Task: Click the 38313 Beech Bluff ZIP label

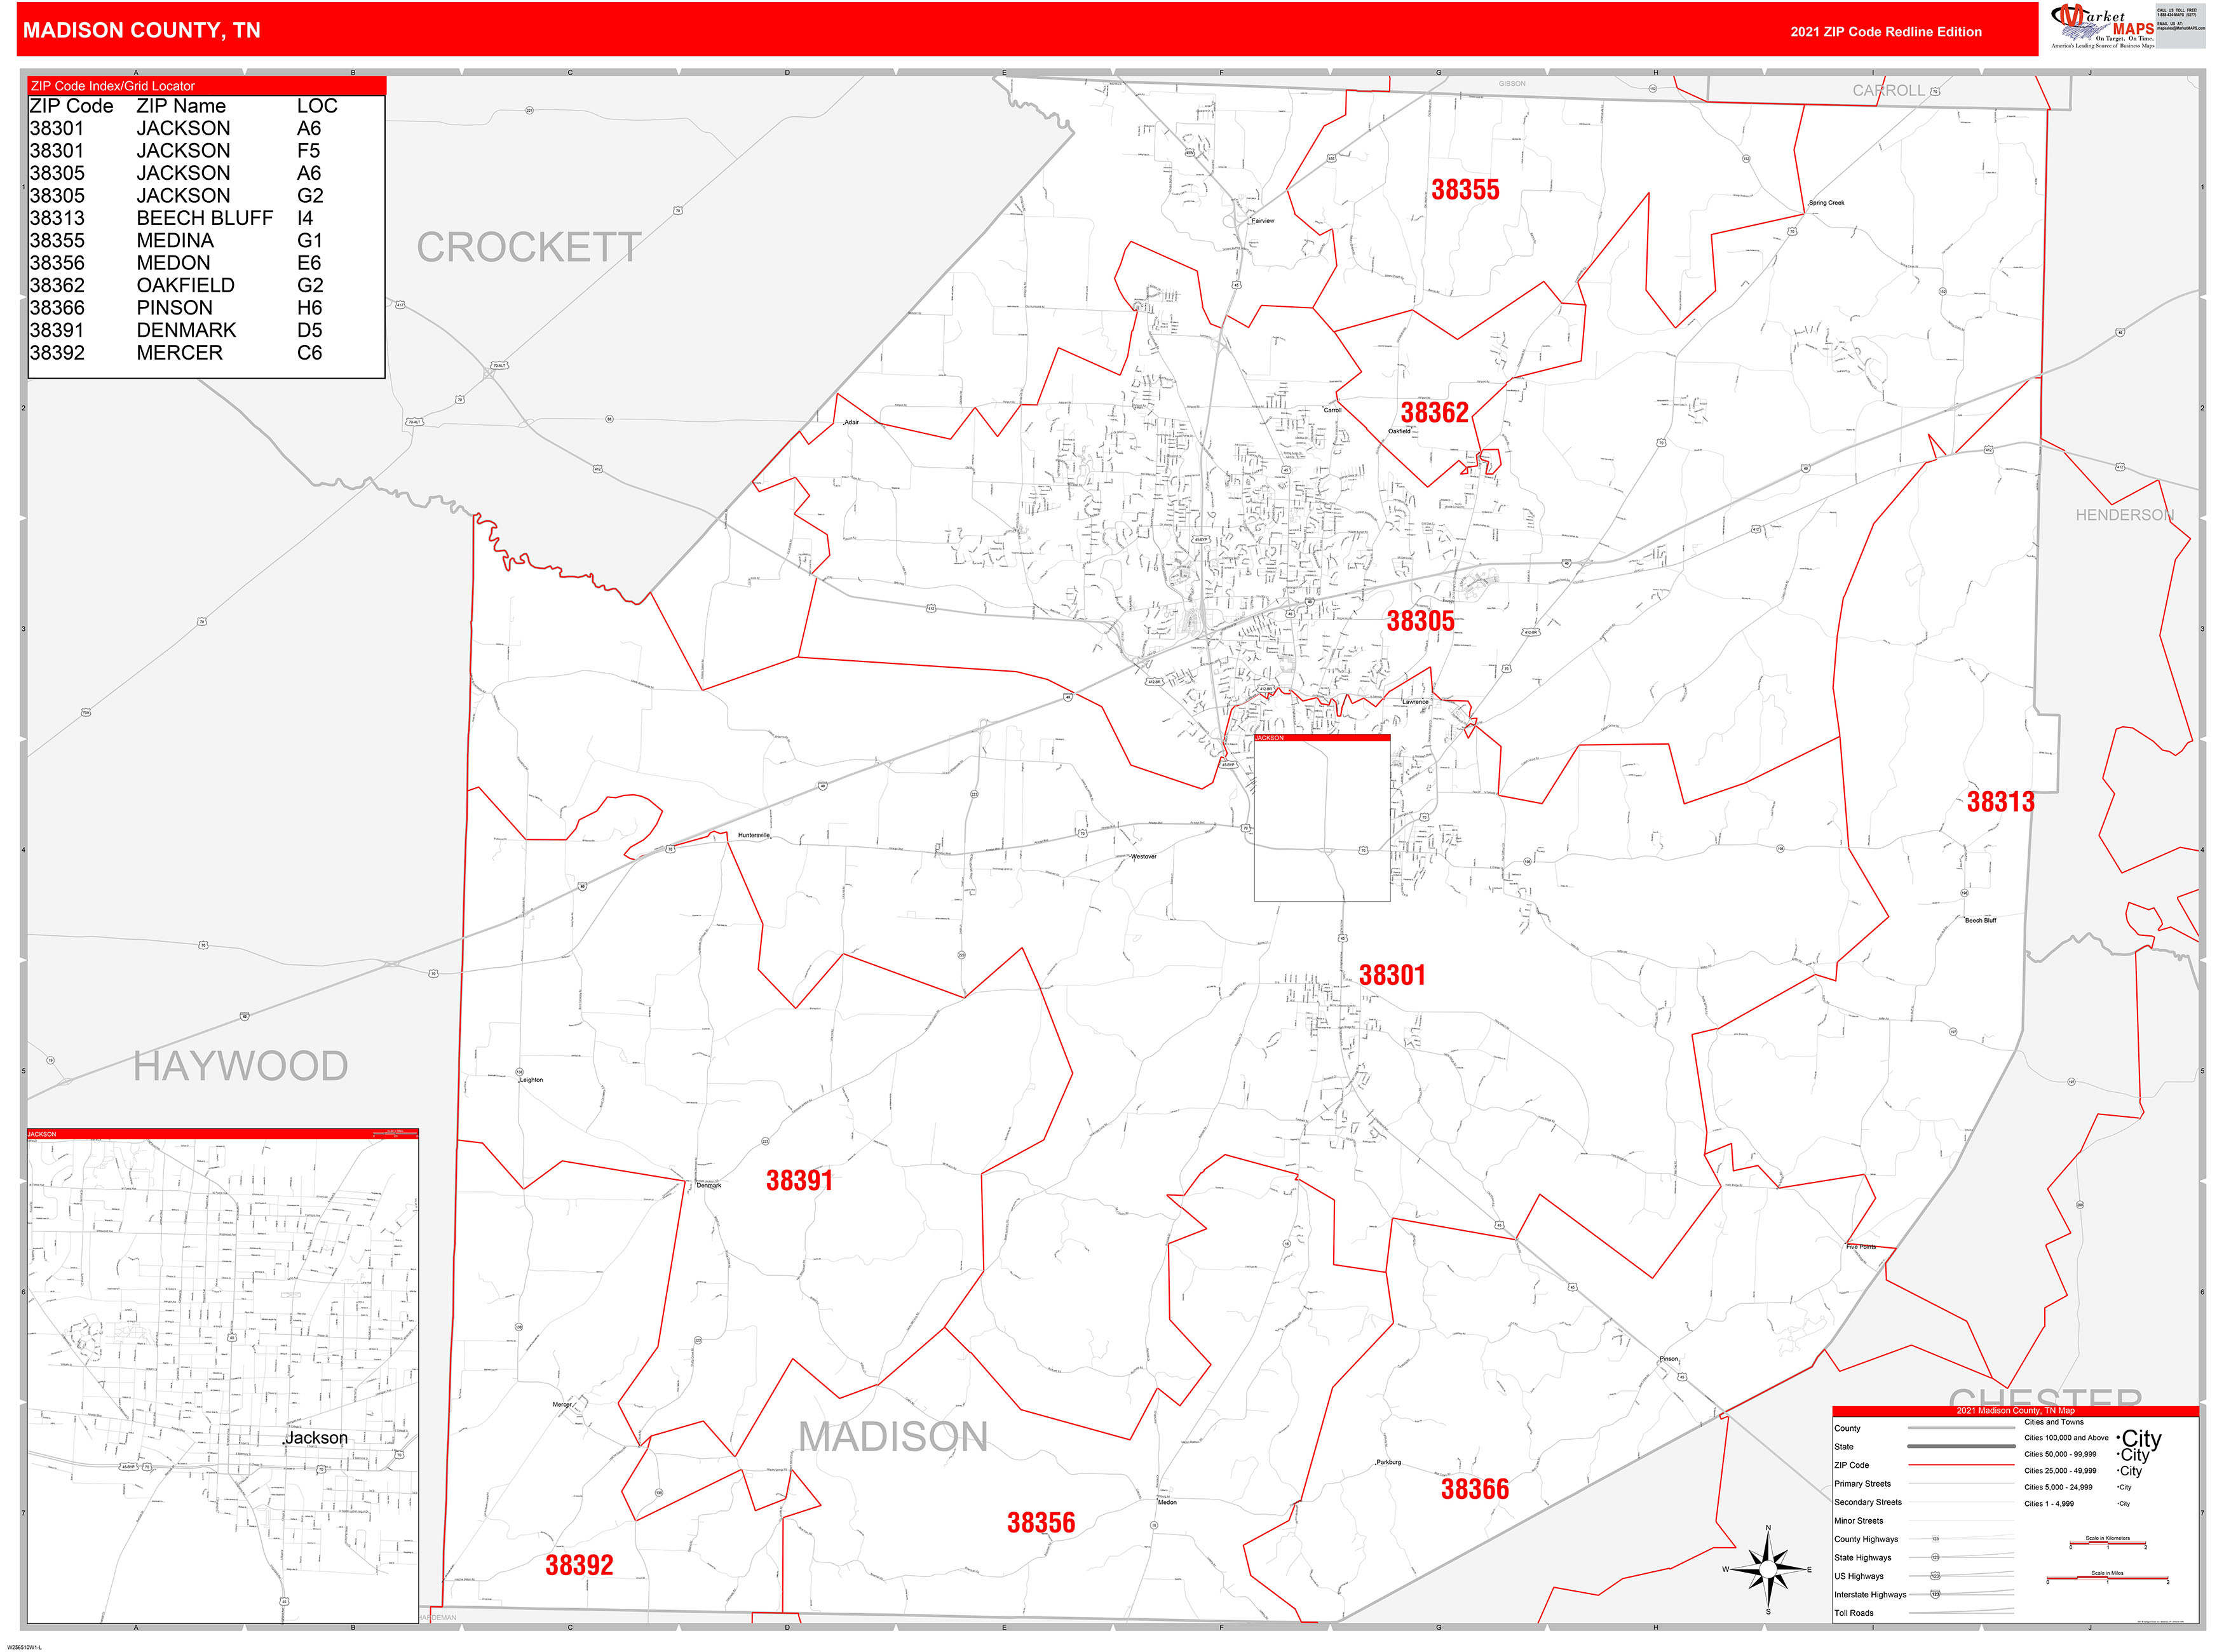Action: [2000, 802]
